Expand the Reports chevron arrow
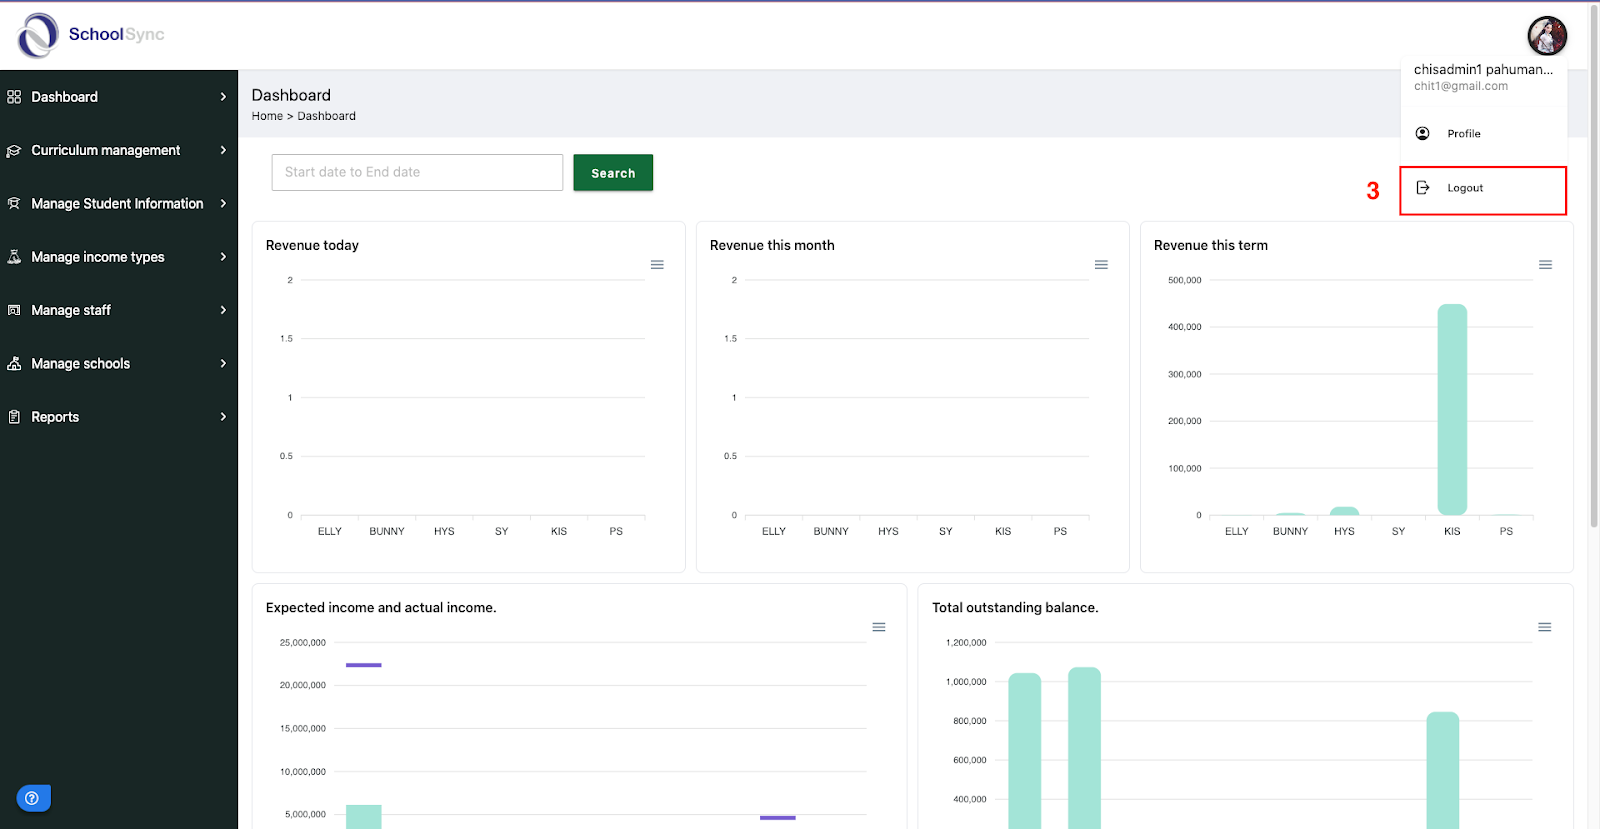The height and width of the screenshot is (829, 1600). (x=223, y=417)
